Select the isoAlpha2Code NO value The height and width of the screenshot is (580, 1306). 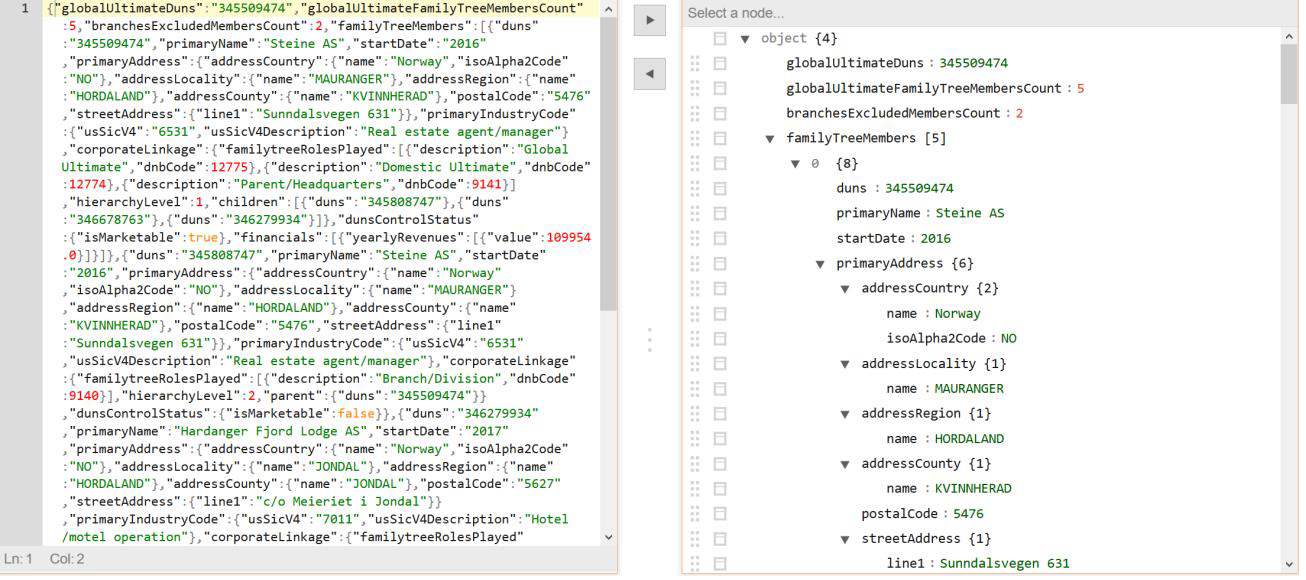click(x=1008, y=338)
